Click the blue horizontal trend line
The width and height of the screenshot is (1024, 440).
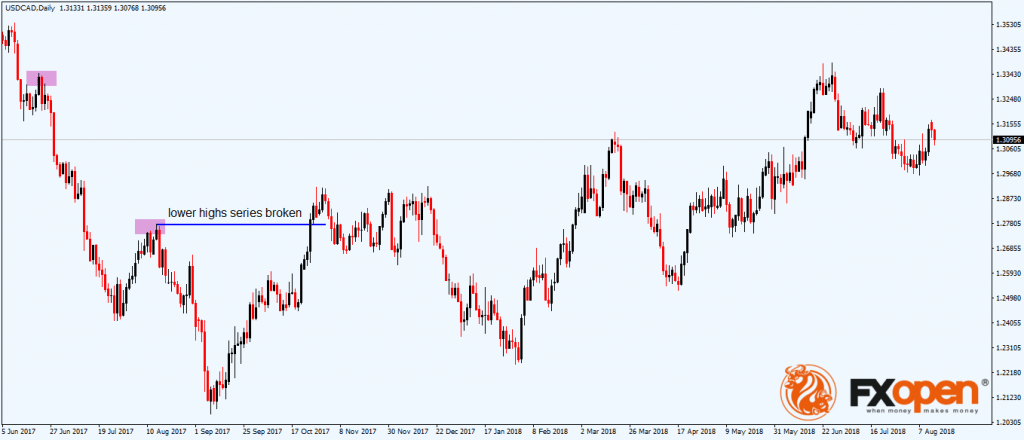click(240, 224)
